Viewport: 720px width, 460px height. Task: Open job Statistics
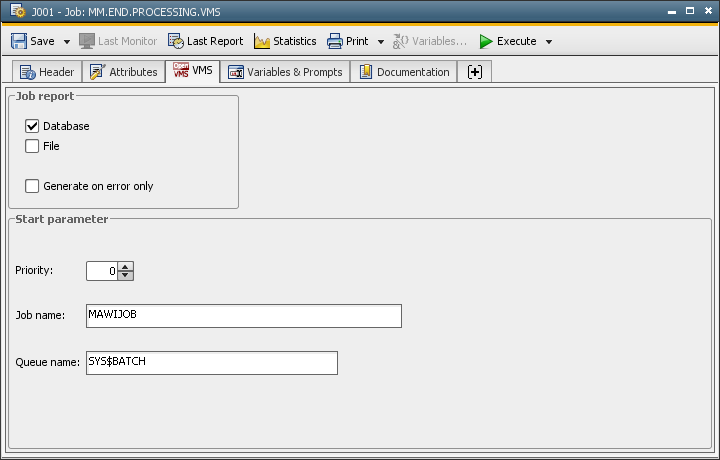click(285, 41)
